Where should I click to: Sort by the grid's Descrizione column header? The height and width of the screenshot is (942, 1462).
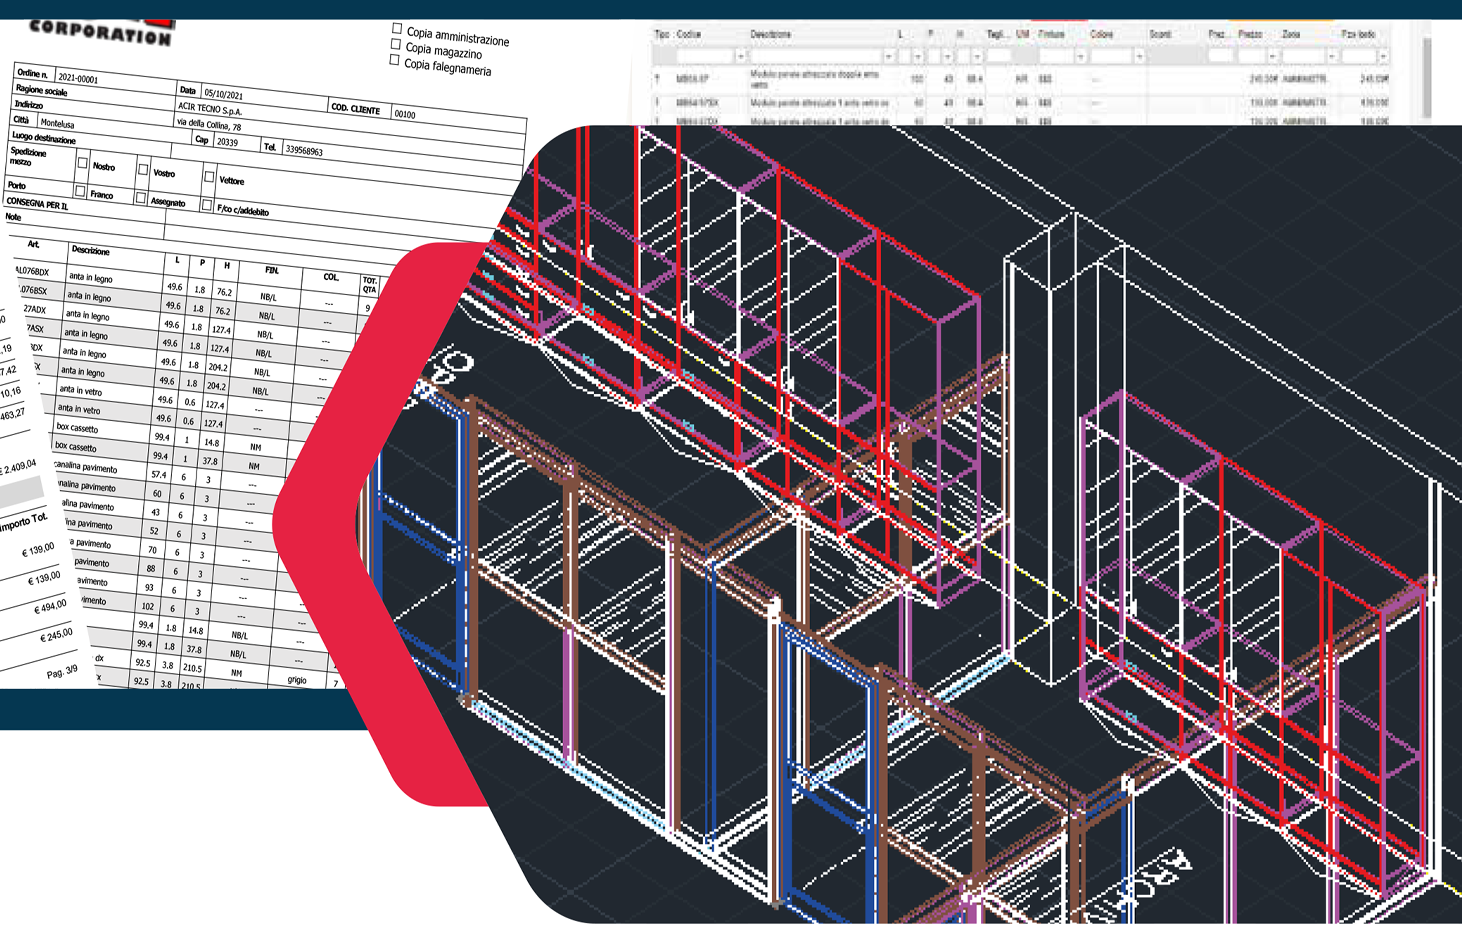point(770,34)
